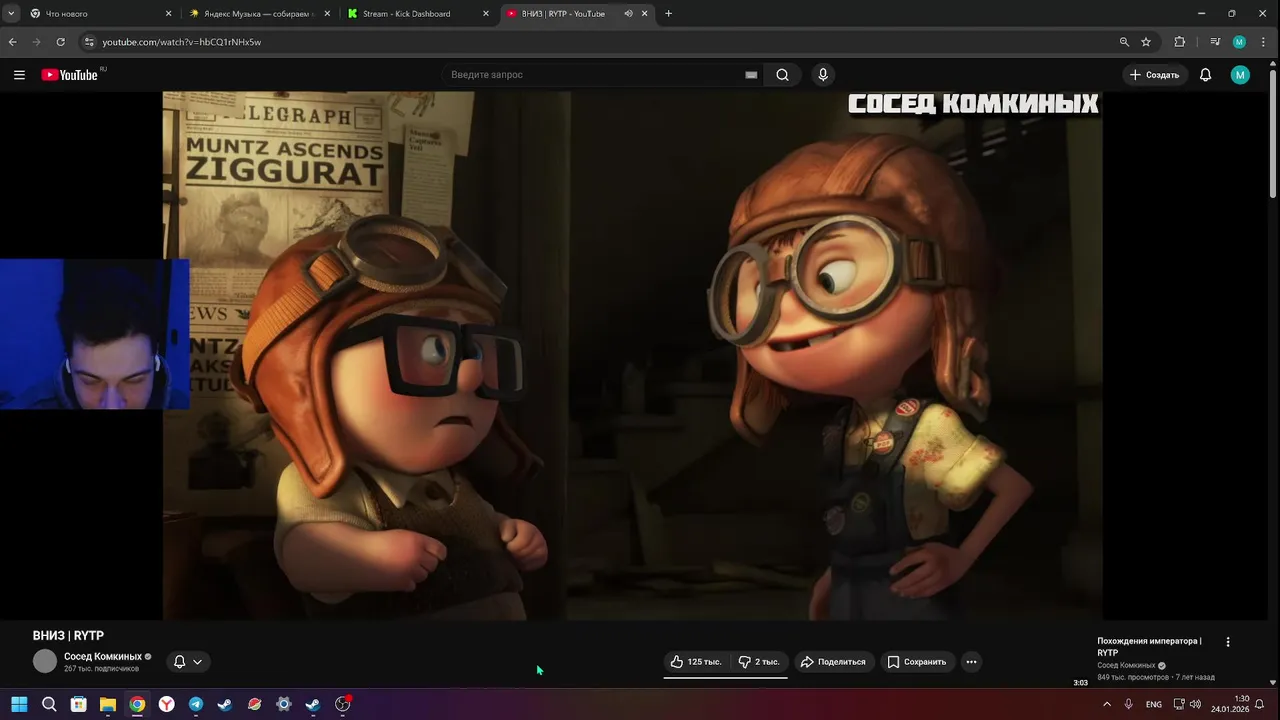Open the on-screen keyboard in search box
The image size is (1280, 720).
click(751, 75)
